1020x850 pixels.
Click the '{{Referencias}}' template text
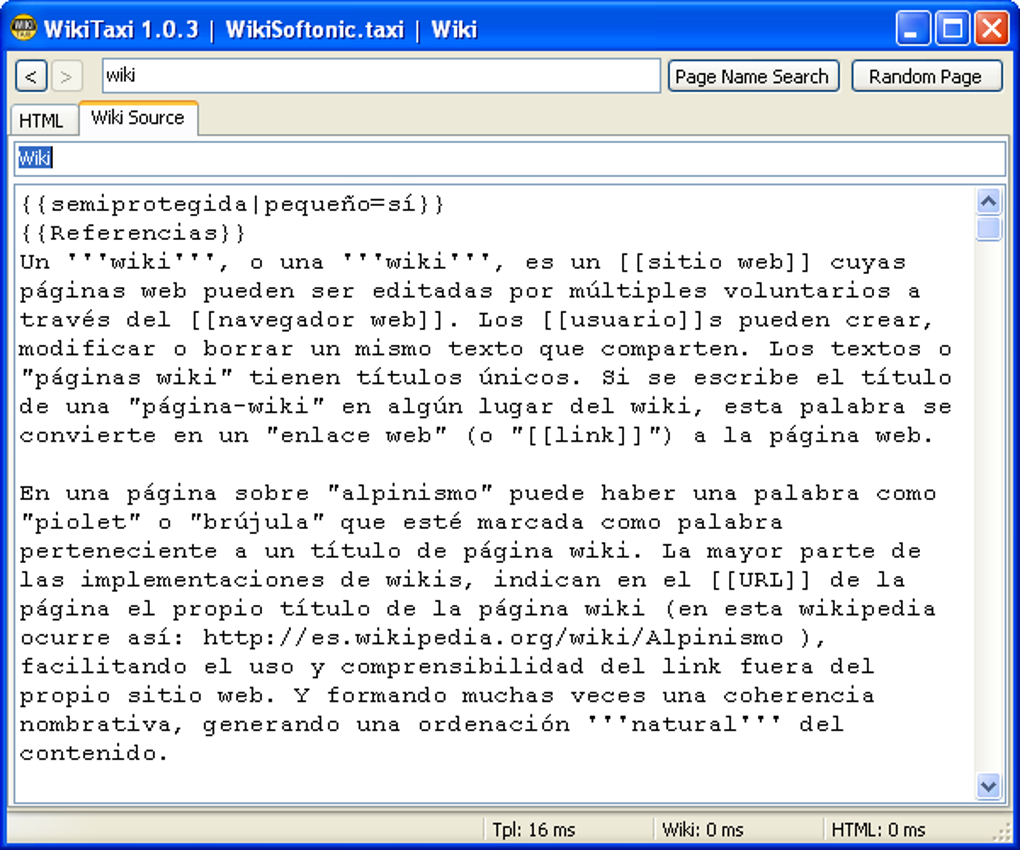point(133,233)
